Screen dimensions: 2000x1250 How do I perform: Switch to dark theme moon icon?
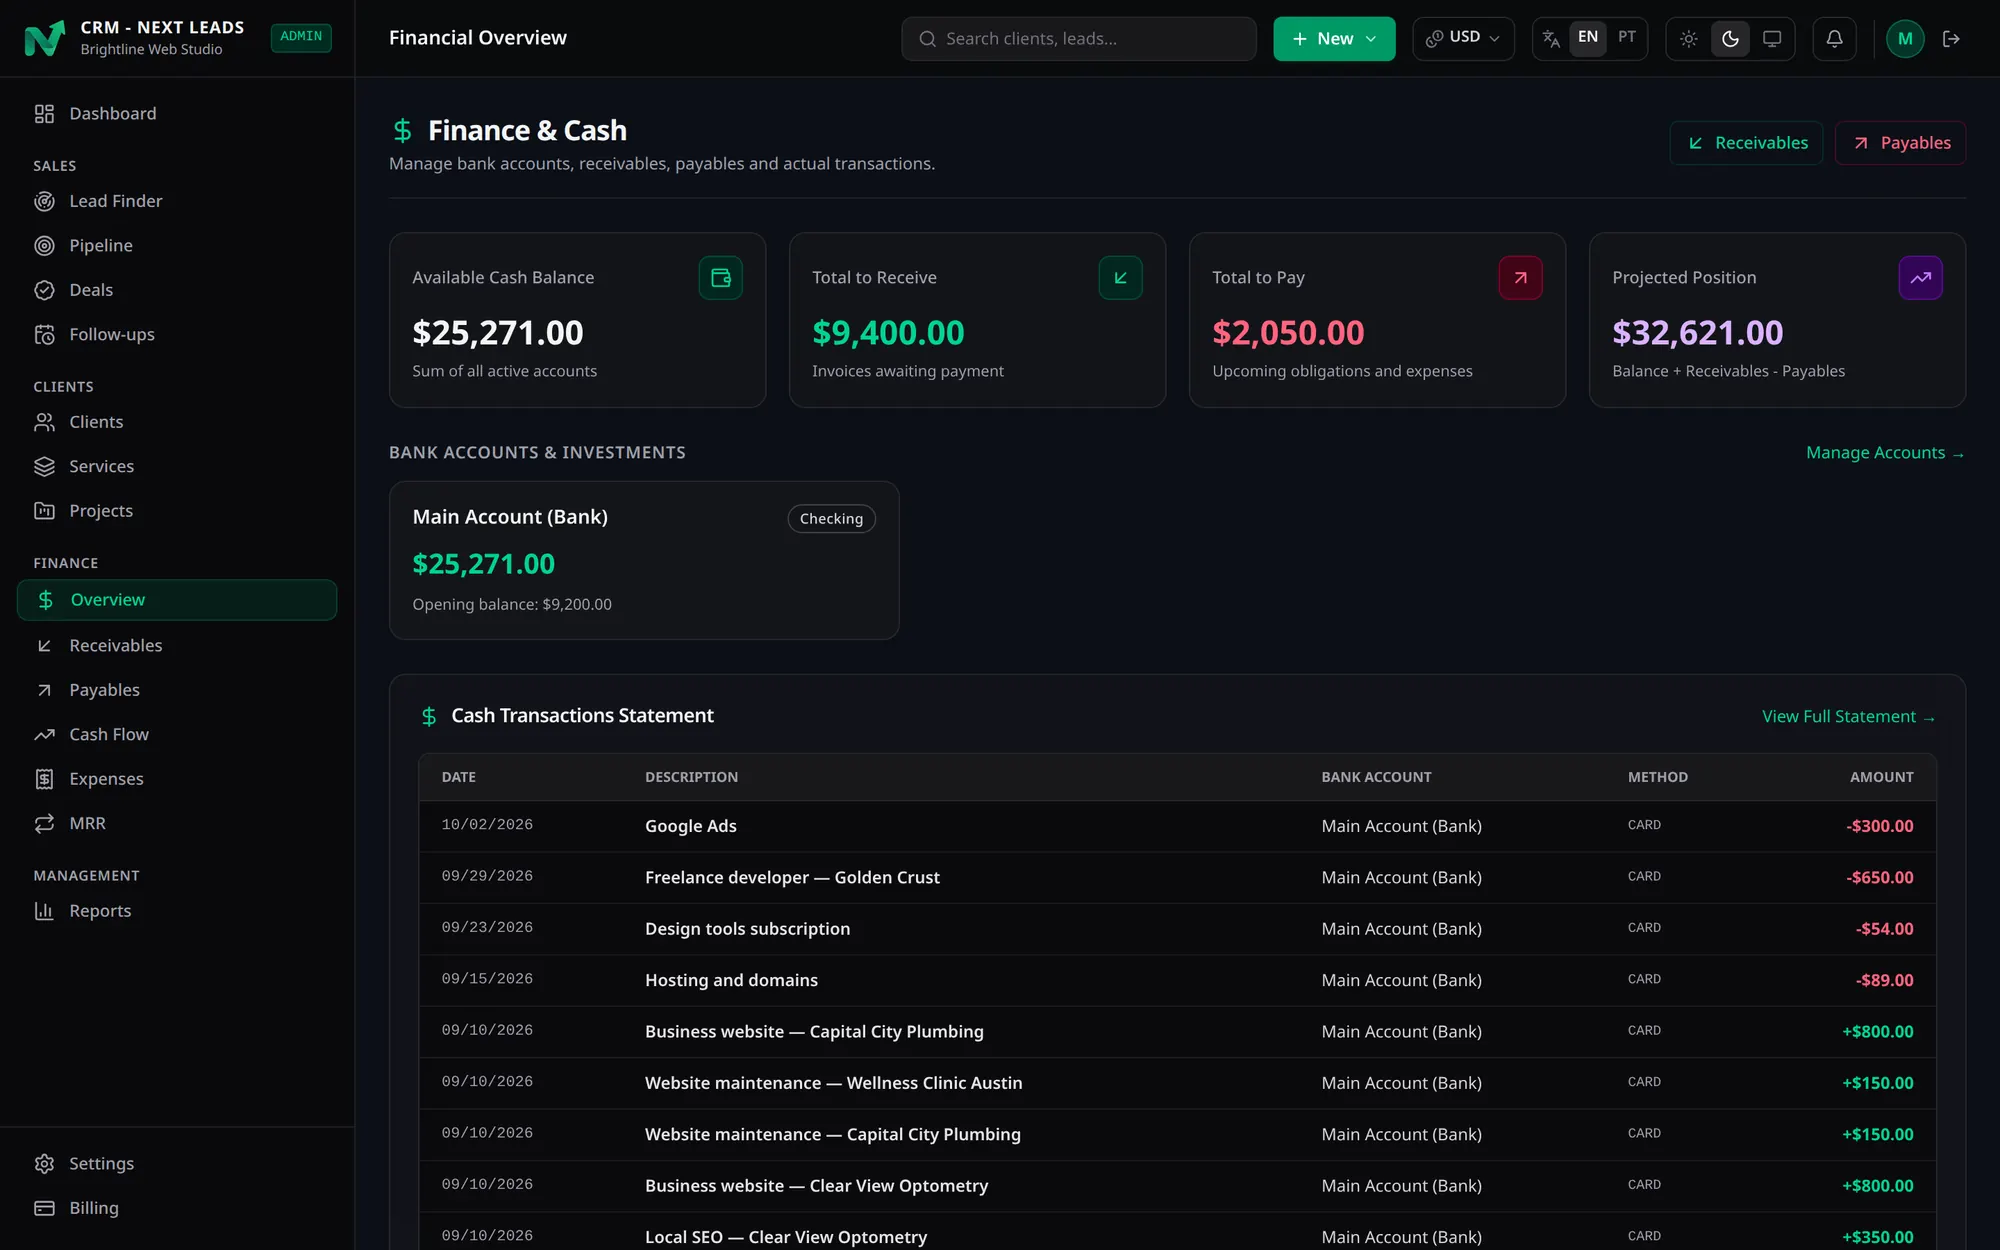[x=1730, y=39]
